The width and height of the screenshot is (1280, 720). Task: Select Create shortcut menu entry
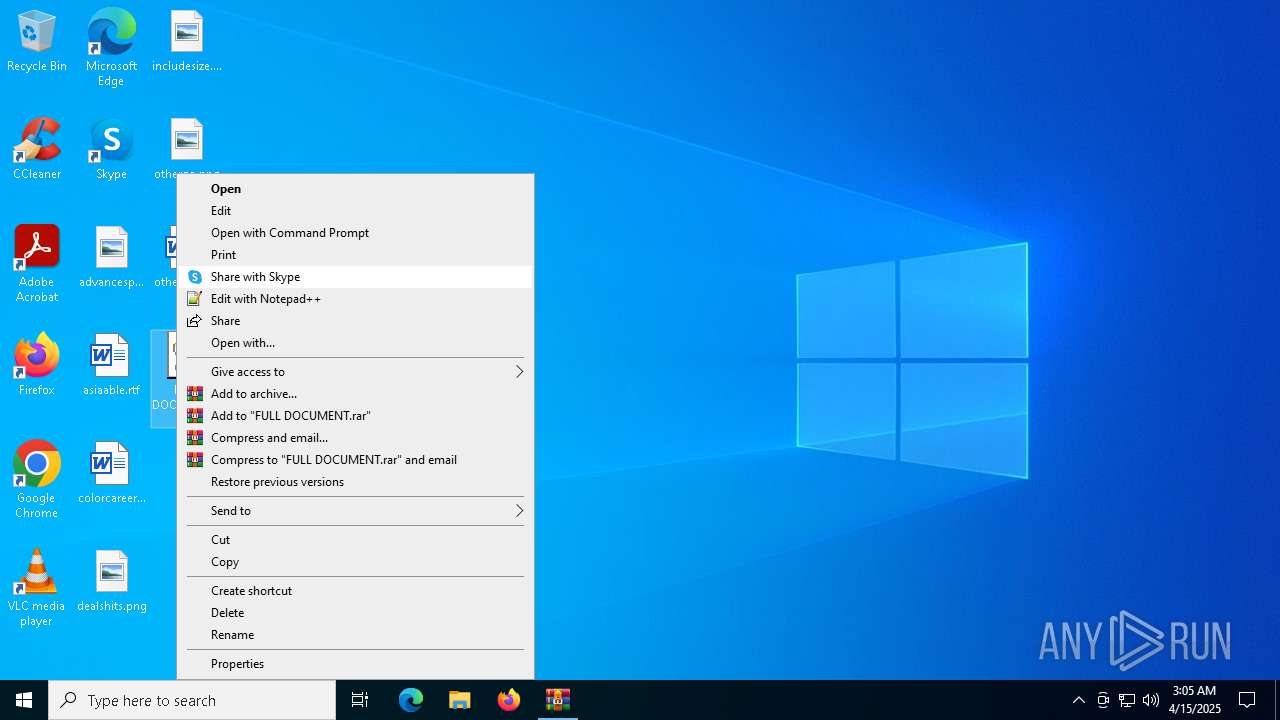[x=355, y=591]
